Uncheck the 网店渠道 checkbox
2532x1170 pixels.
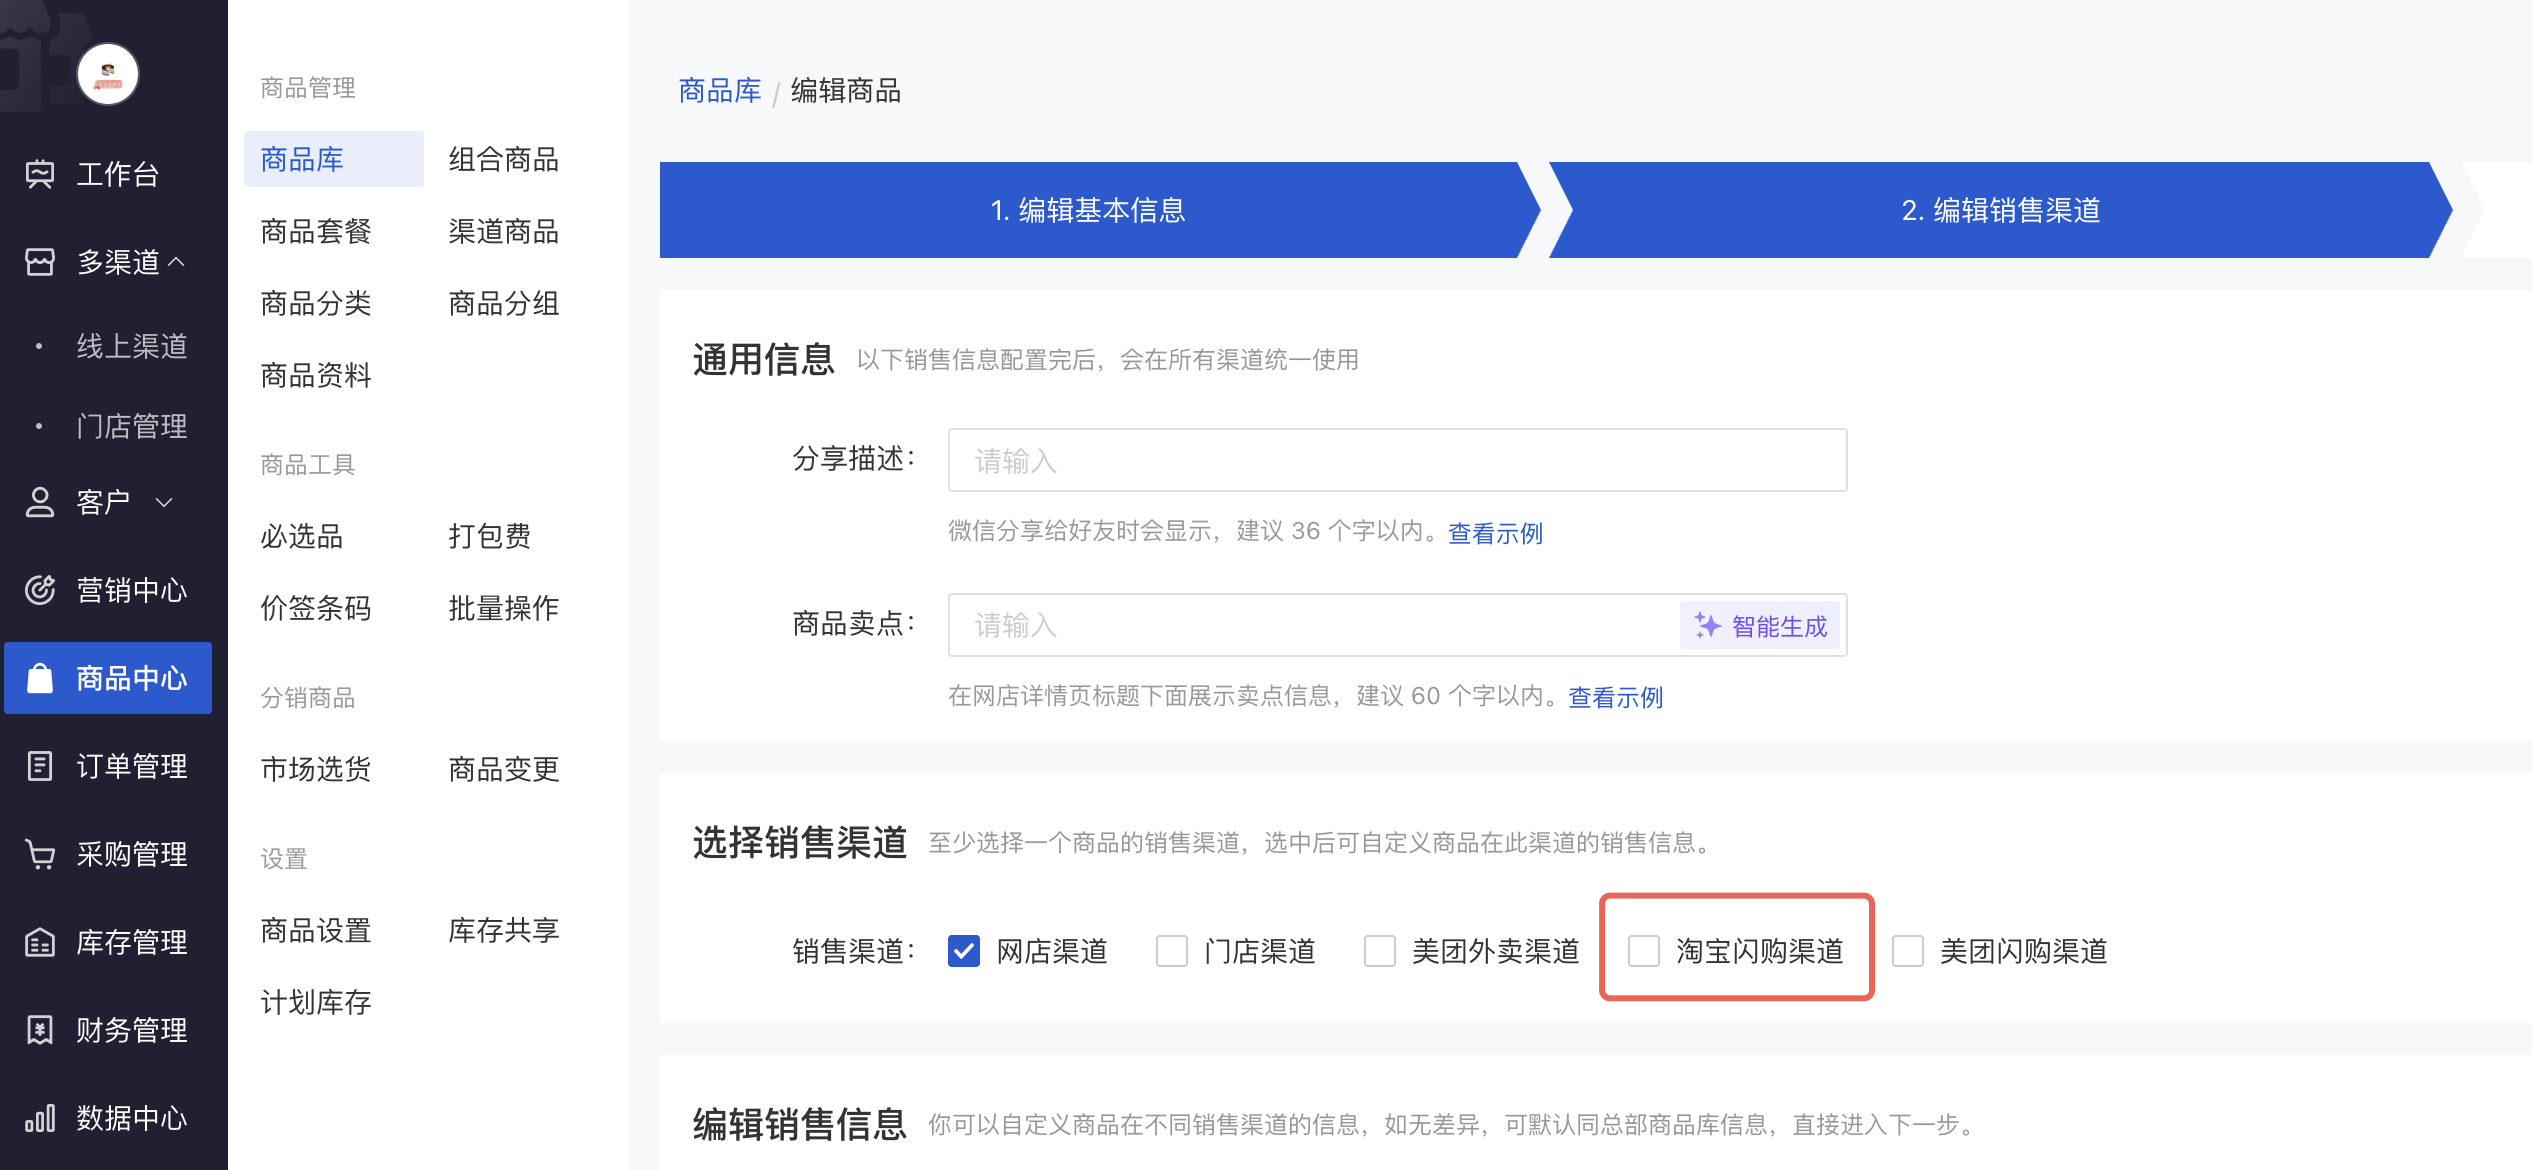click(964, 951)
